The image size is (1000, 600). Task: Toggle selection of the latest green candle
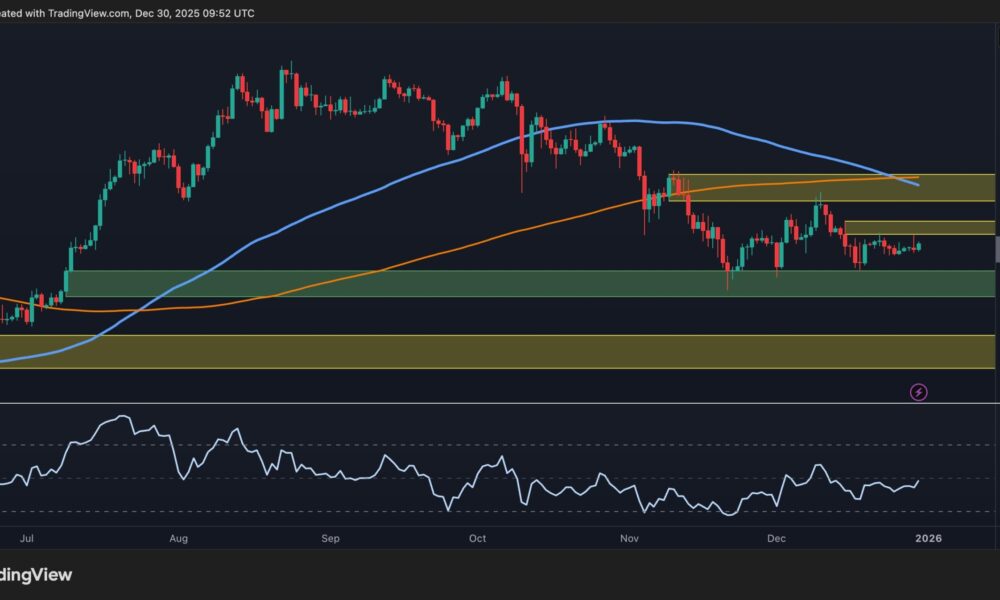point(918,245)
